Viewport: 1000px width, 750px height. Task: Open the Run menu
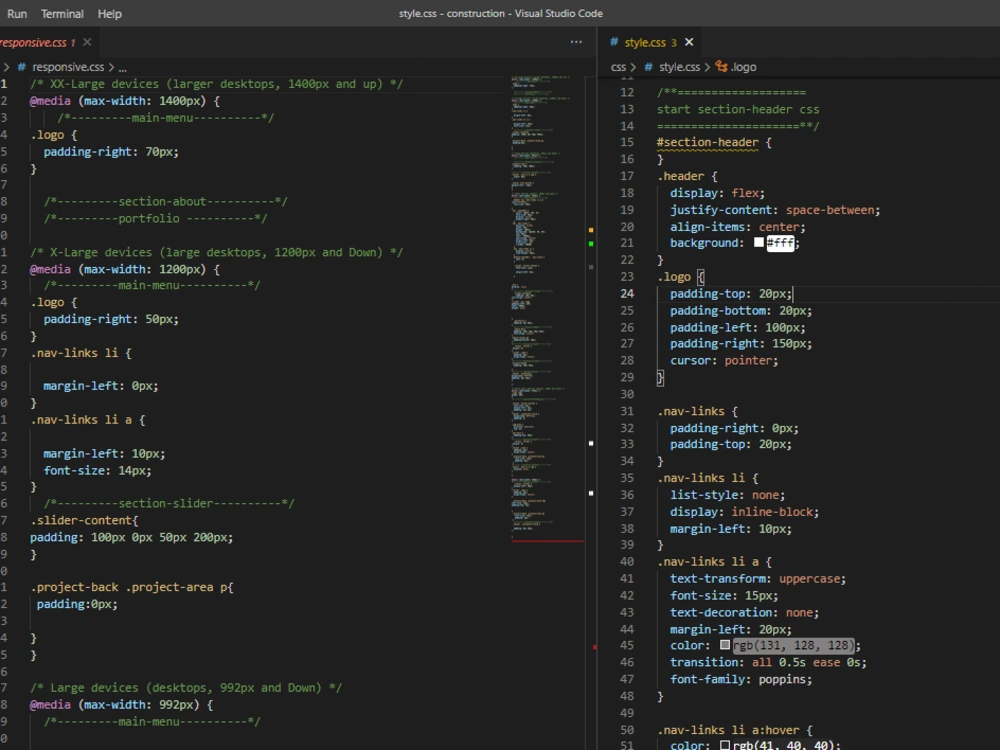[x=17, y=13]
